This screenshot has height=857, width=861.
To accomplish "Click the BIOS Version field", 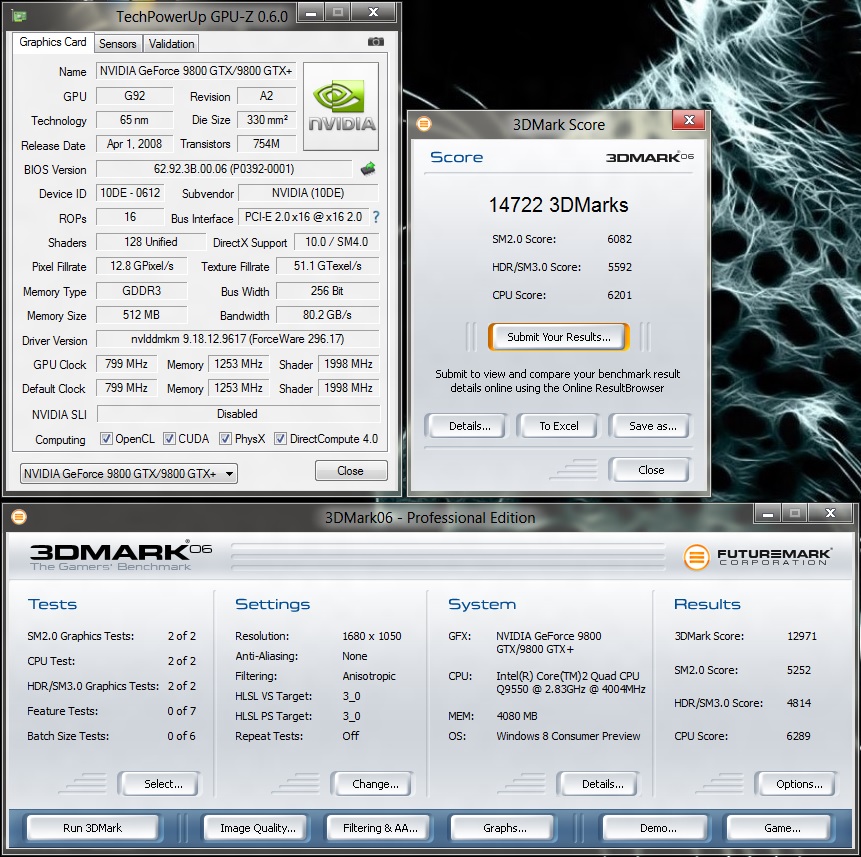I will click(224, 169).
